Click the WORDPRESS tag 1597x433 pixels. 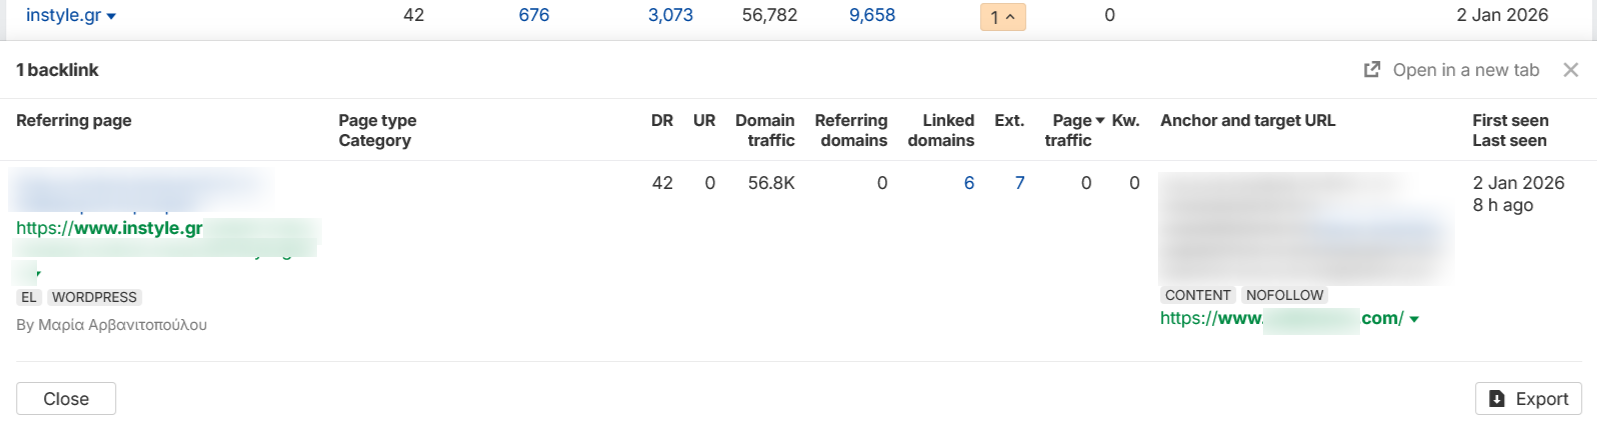(x=94, y=297)
